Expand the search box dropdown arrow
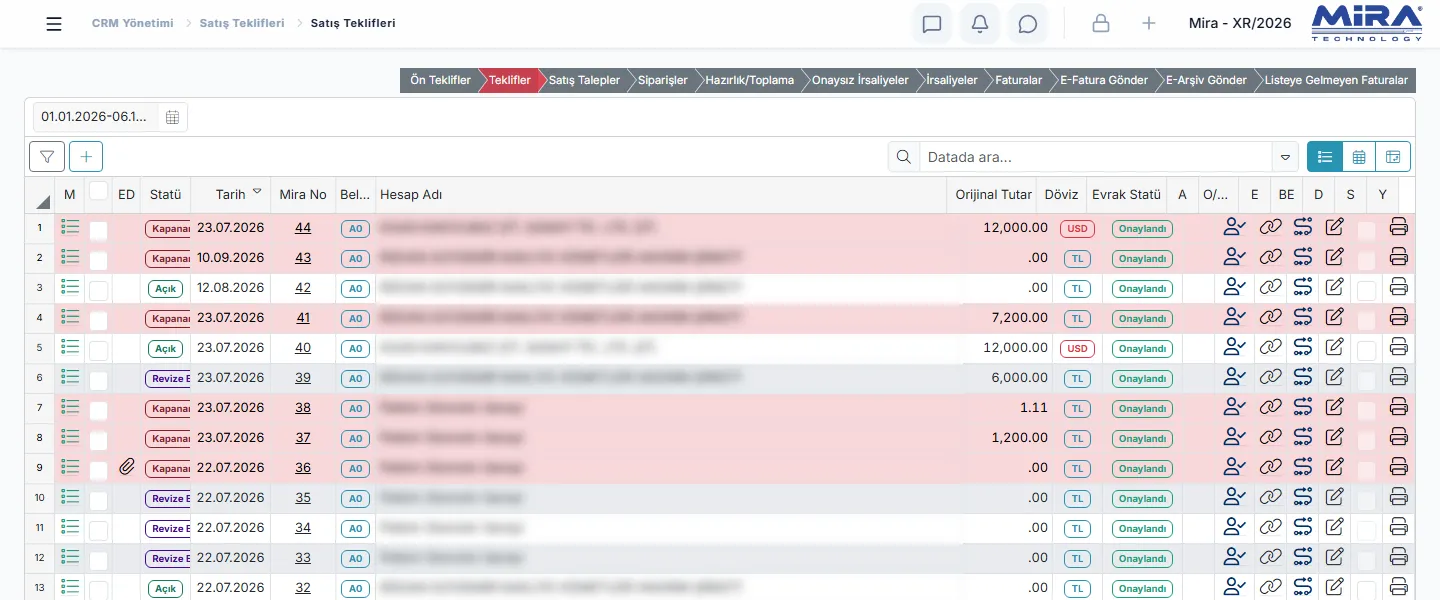 pos(1285,157)
